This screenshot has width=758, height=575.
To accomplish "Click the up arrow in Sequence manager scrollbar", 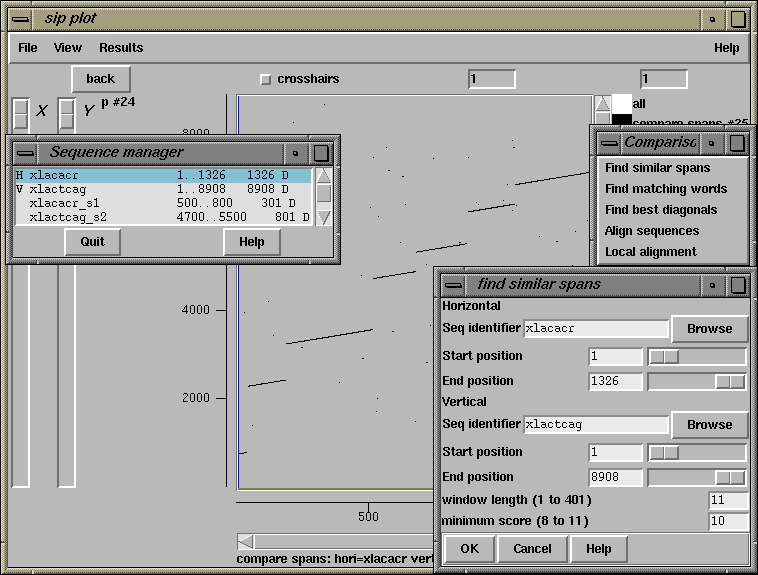I will coord(323,176).
